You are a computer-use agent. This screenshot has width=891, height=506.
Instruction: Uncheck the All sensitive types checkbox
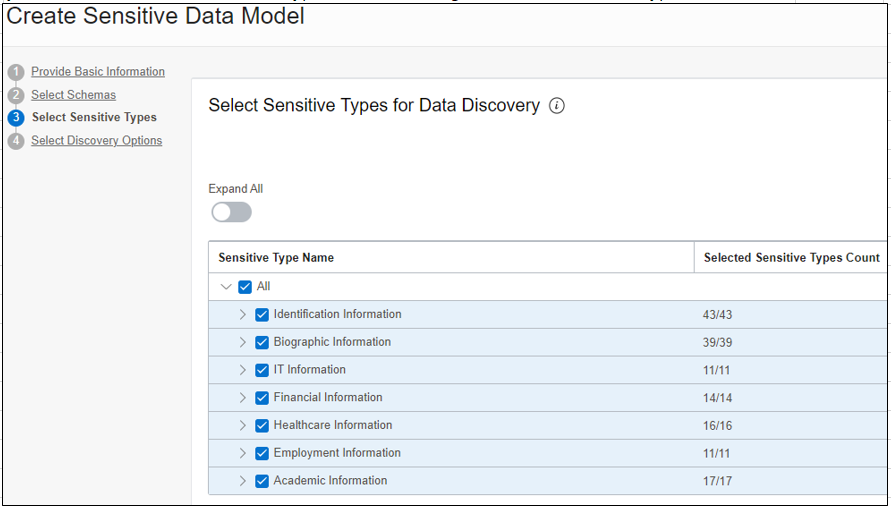245,287
